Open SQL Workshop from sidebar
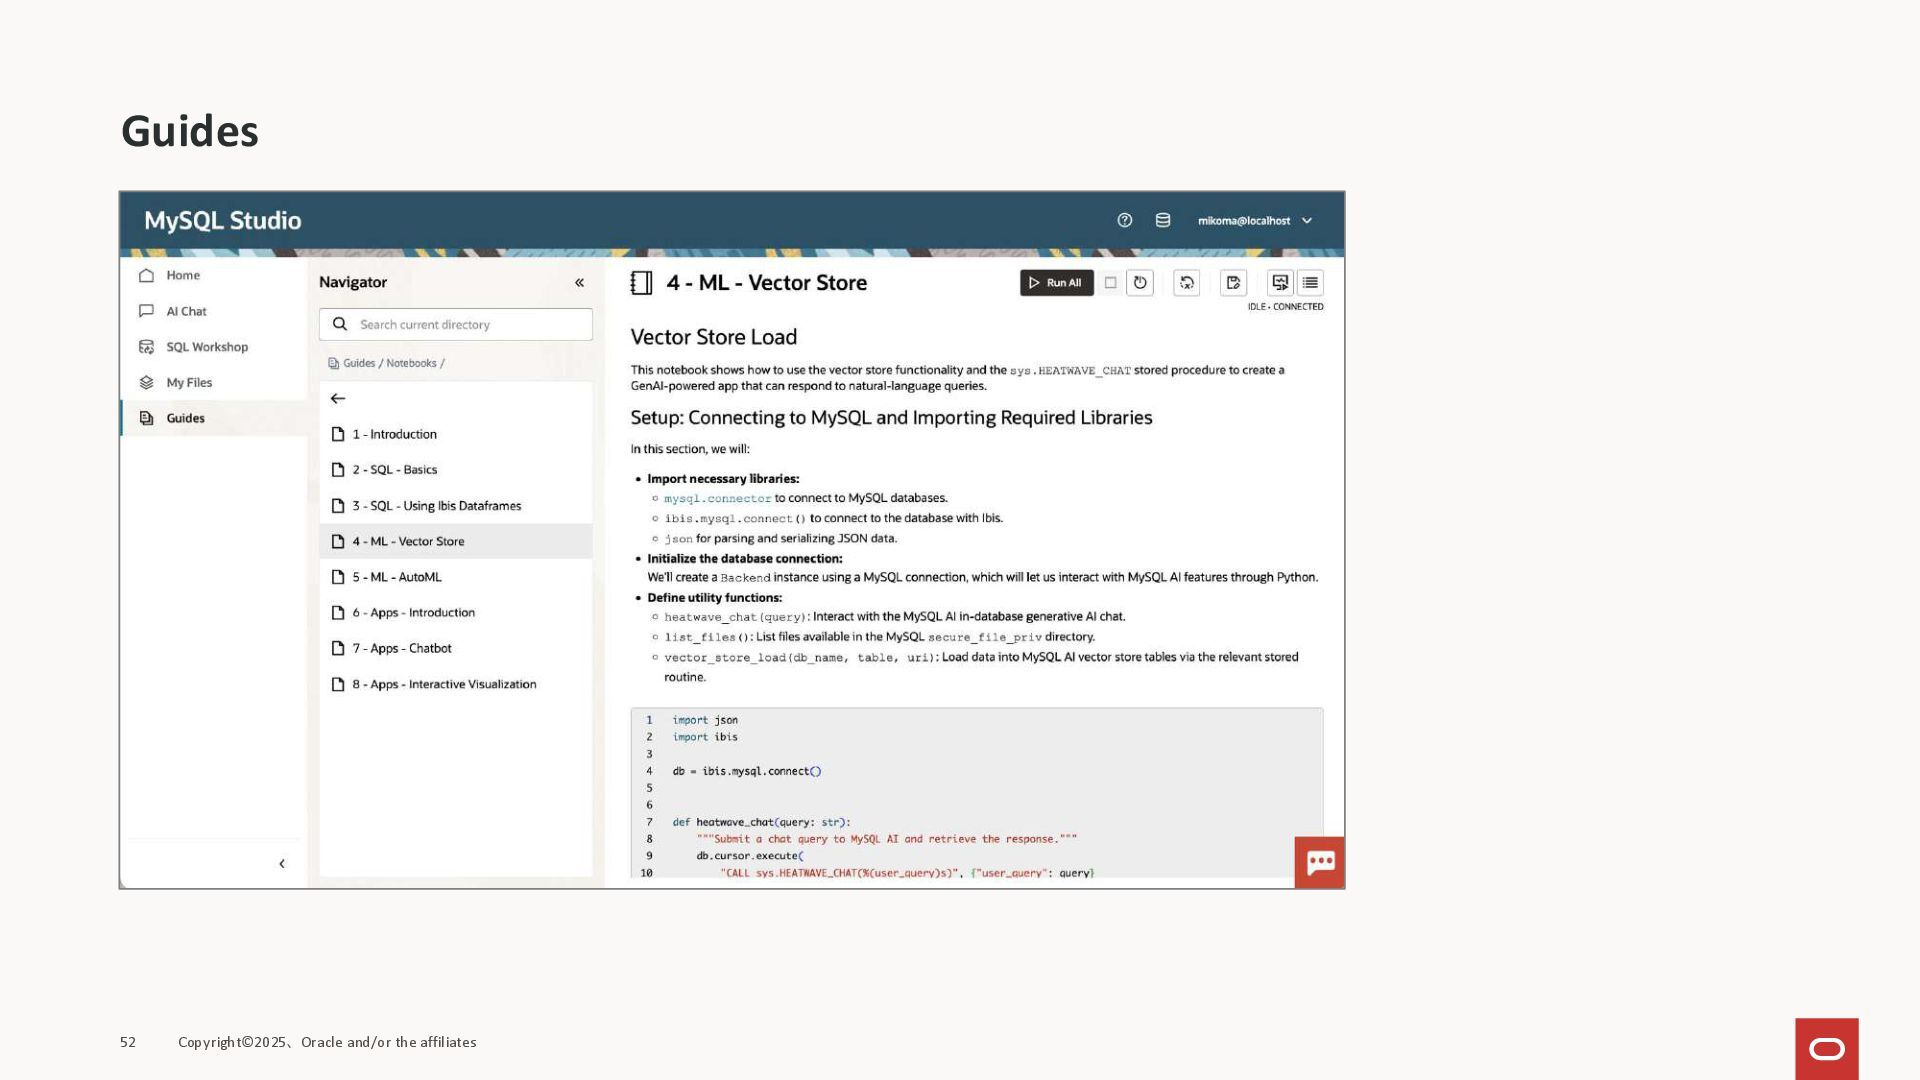Image resolution: width=1920 pixels, height=1080 pixels. [x=206, y=347]
